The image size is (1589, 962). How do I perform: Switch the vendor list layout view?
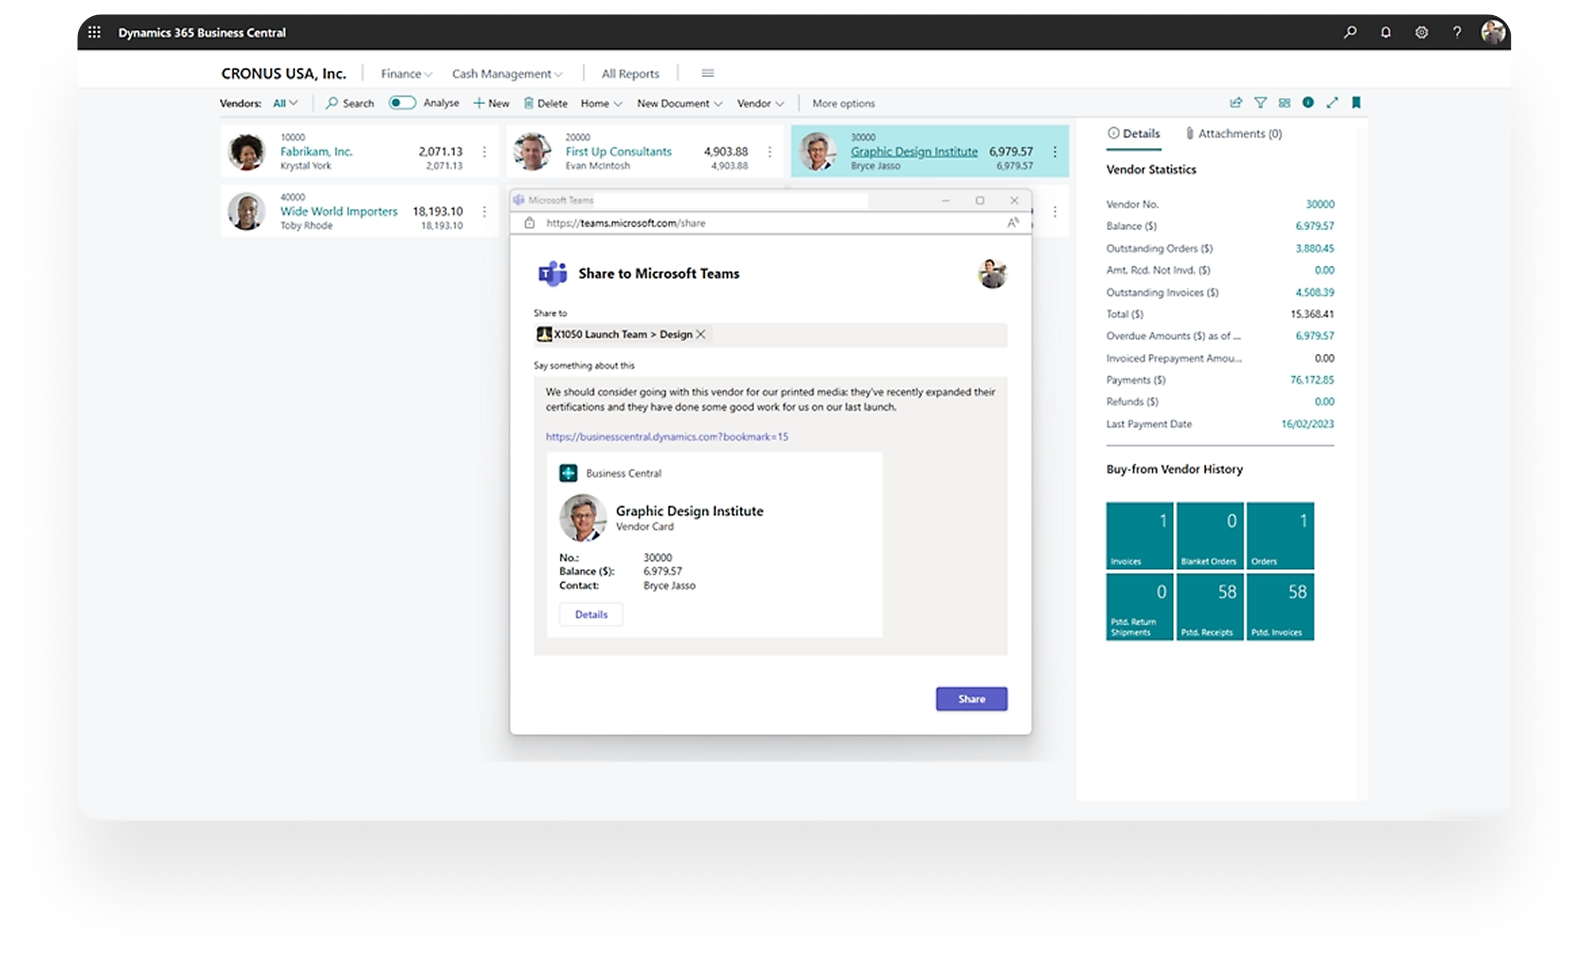(x=1284, y=103)
